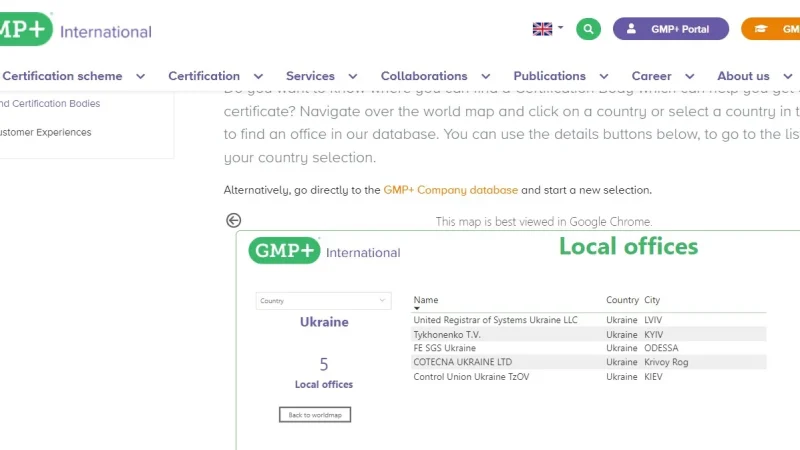This screenshot has width=800, height=450.
Task: Click the back arrow circle above the map
Action: pyautogui.click(x=234, y=220)
